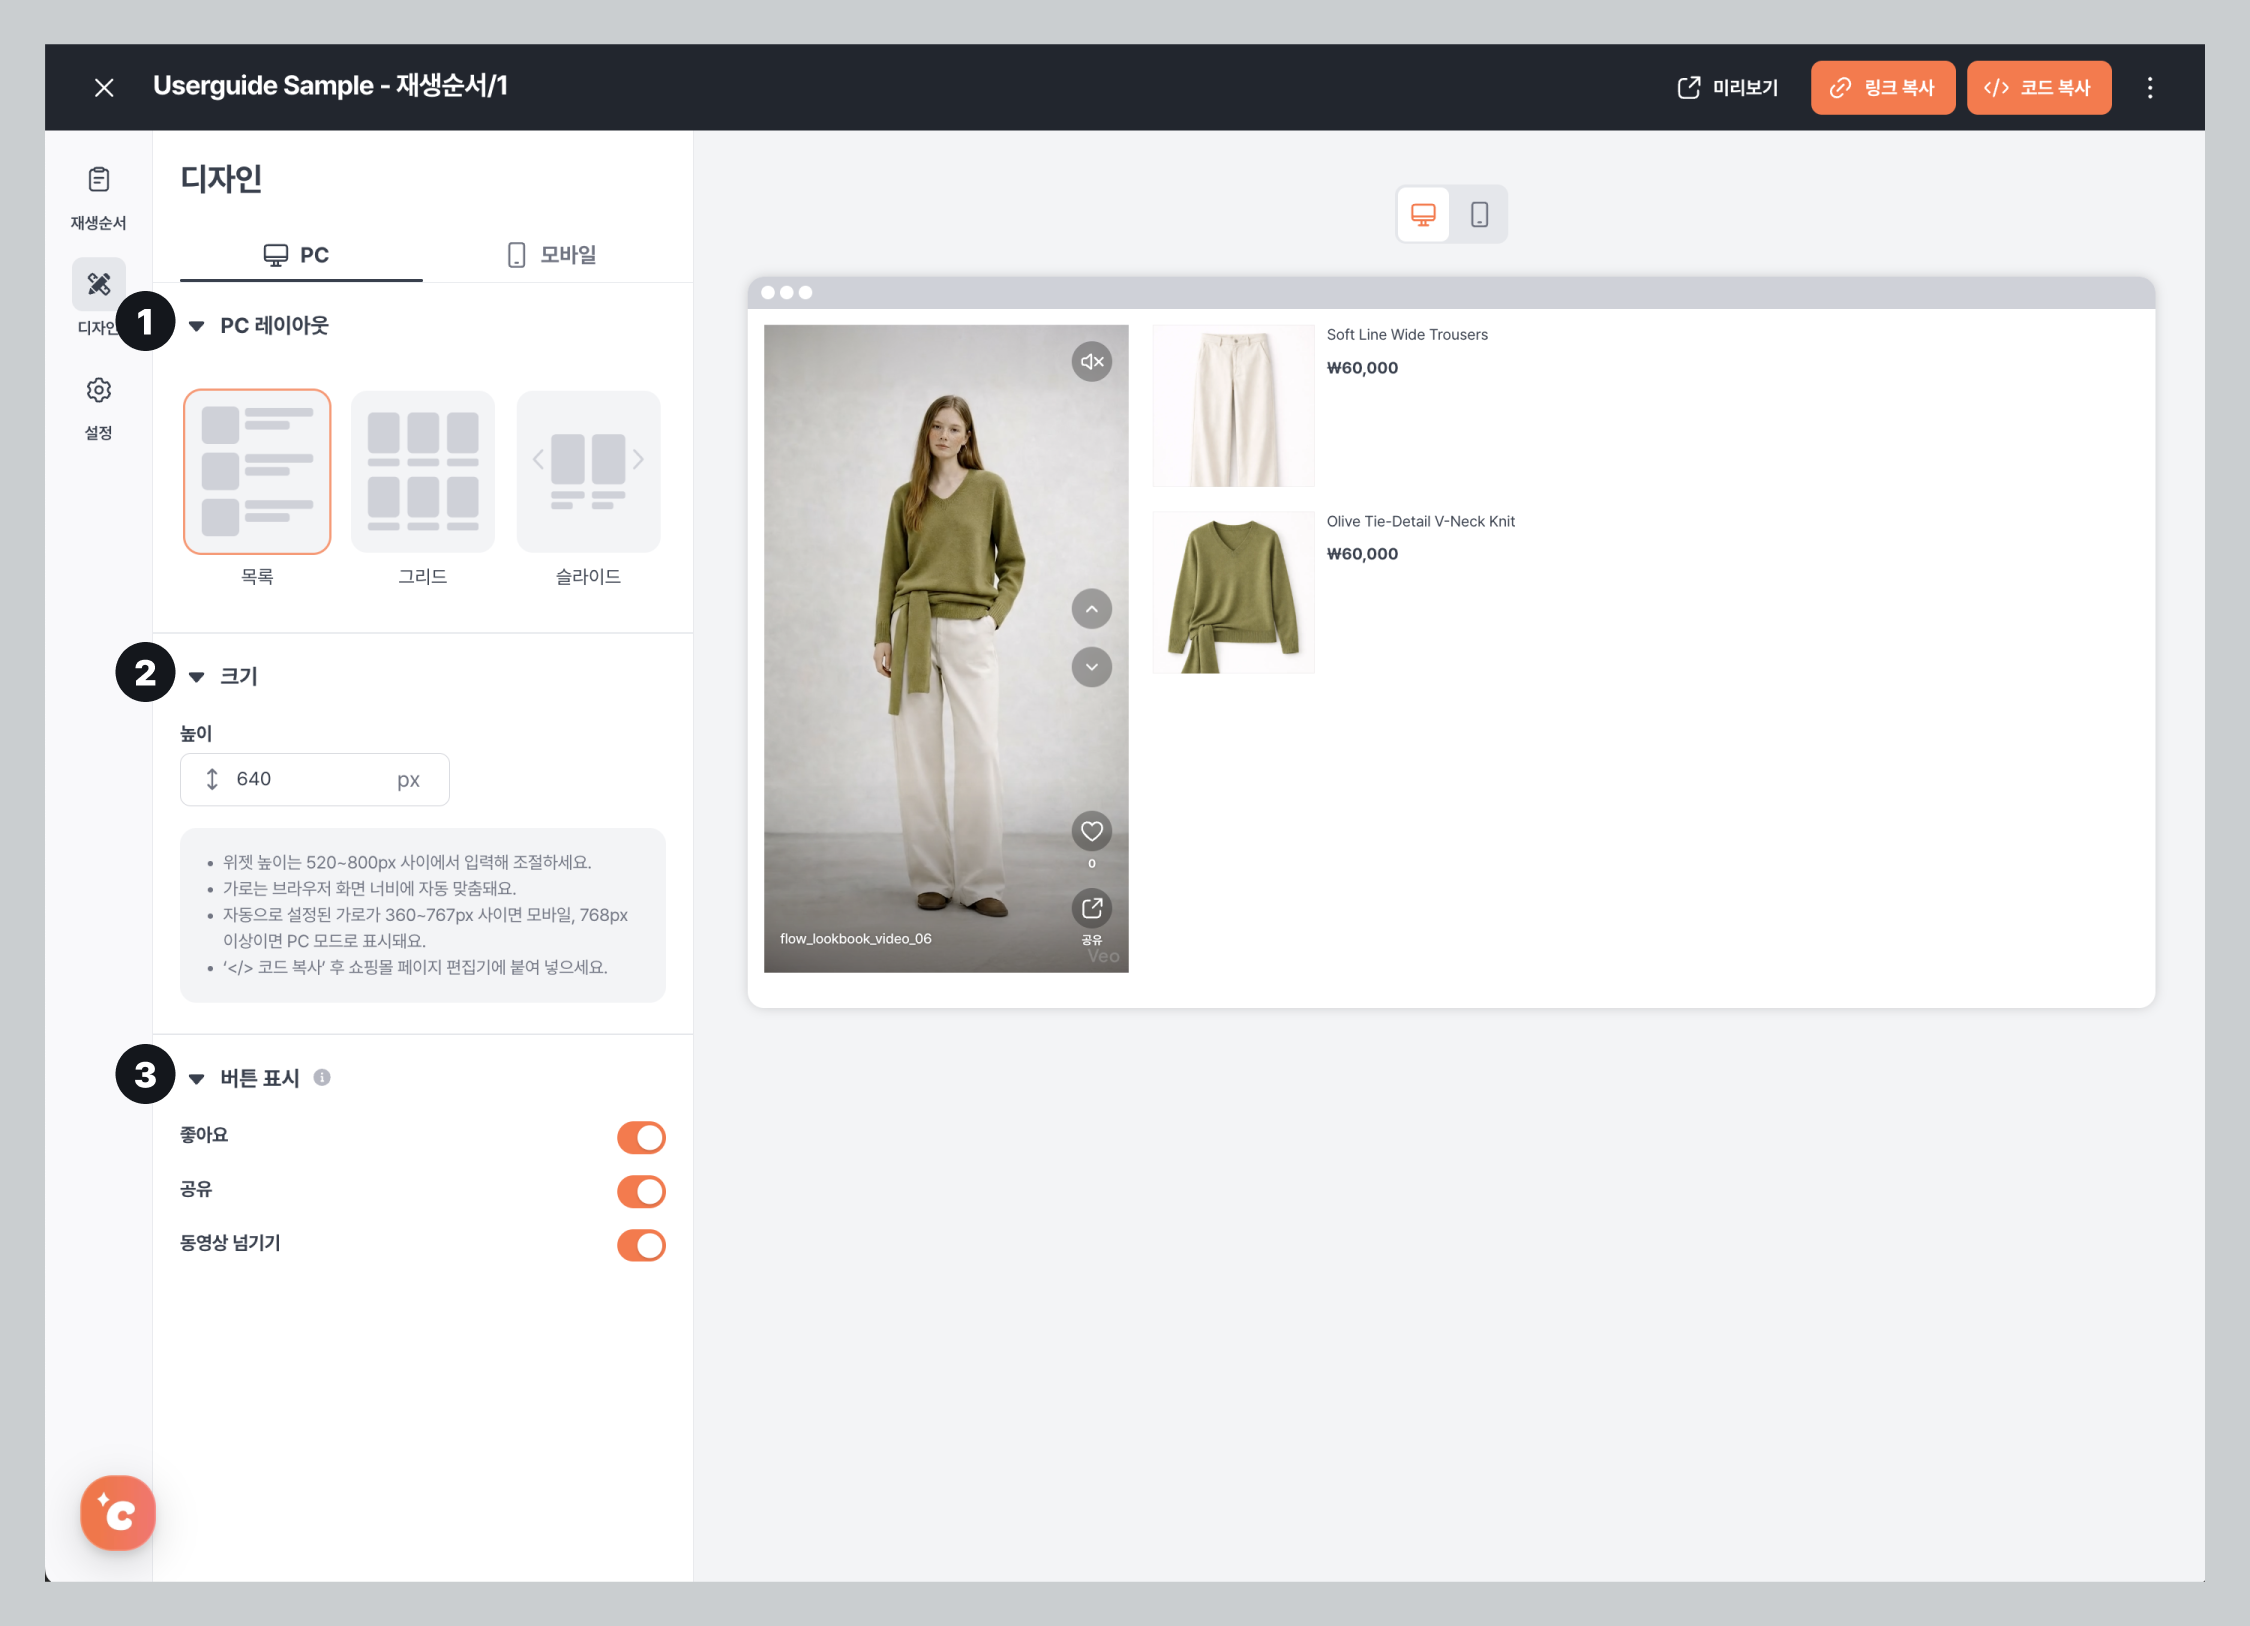Click the share icon on the video
The image size is (2250, 1626).
click(1091, 908)
